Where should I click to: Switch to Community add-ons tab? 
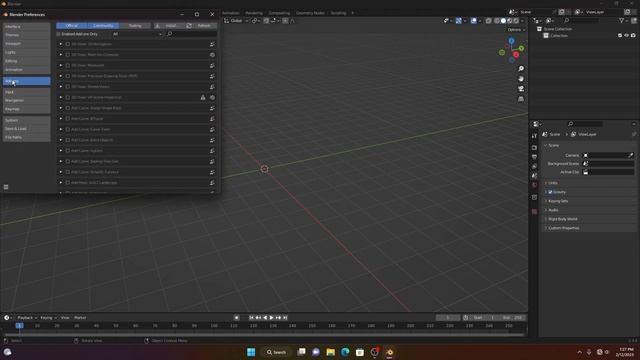tap(103, 26)
